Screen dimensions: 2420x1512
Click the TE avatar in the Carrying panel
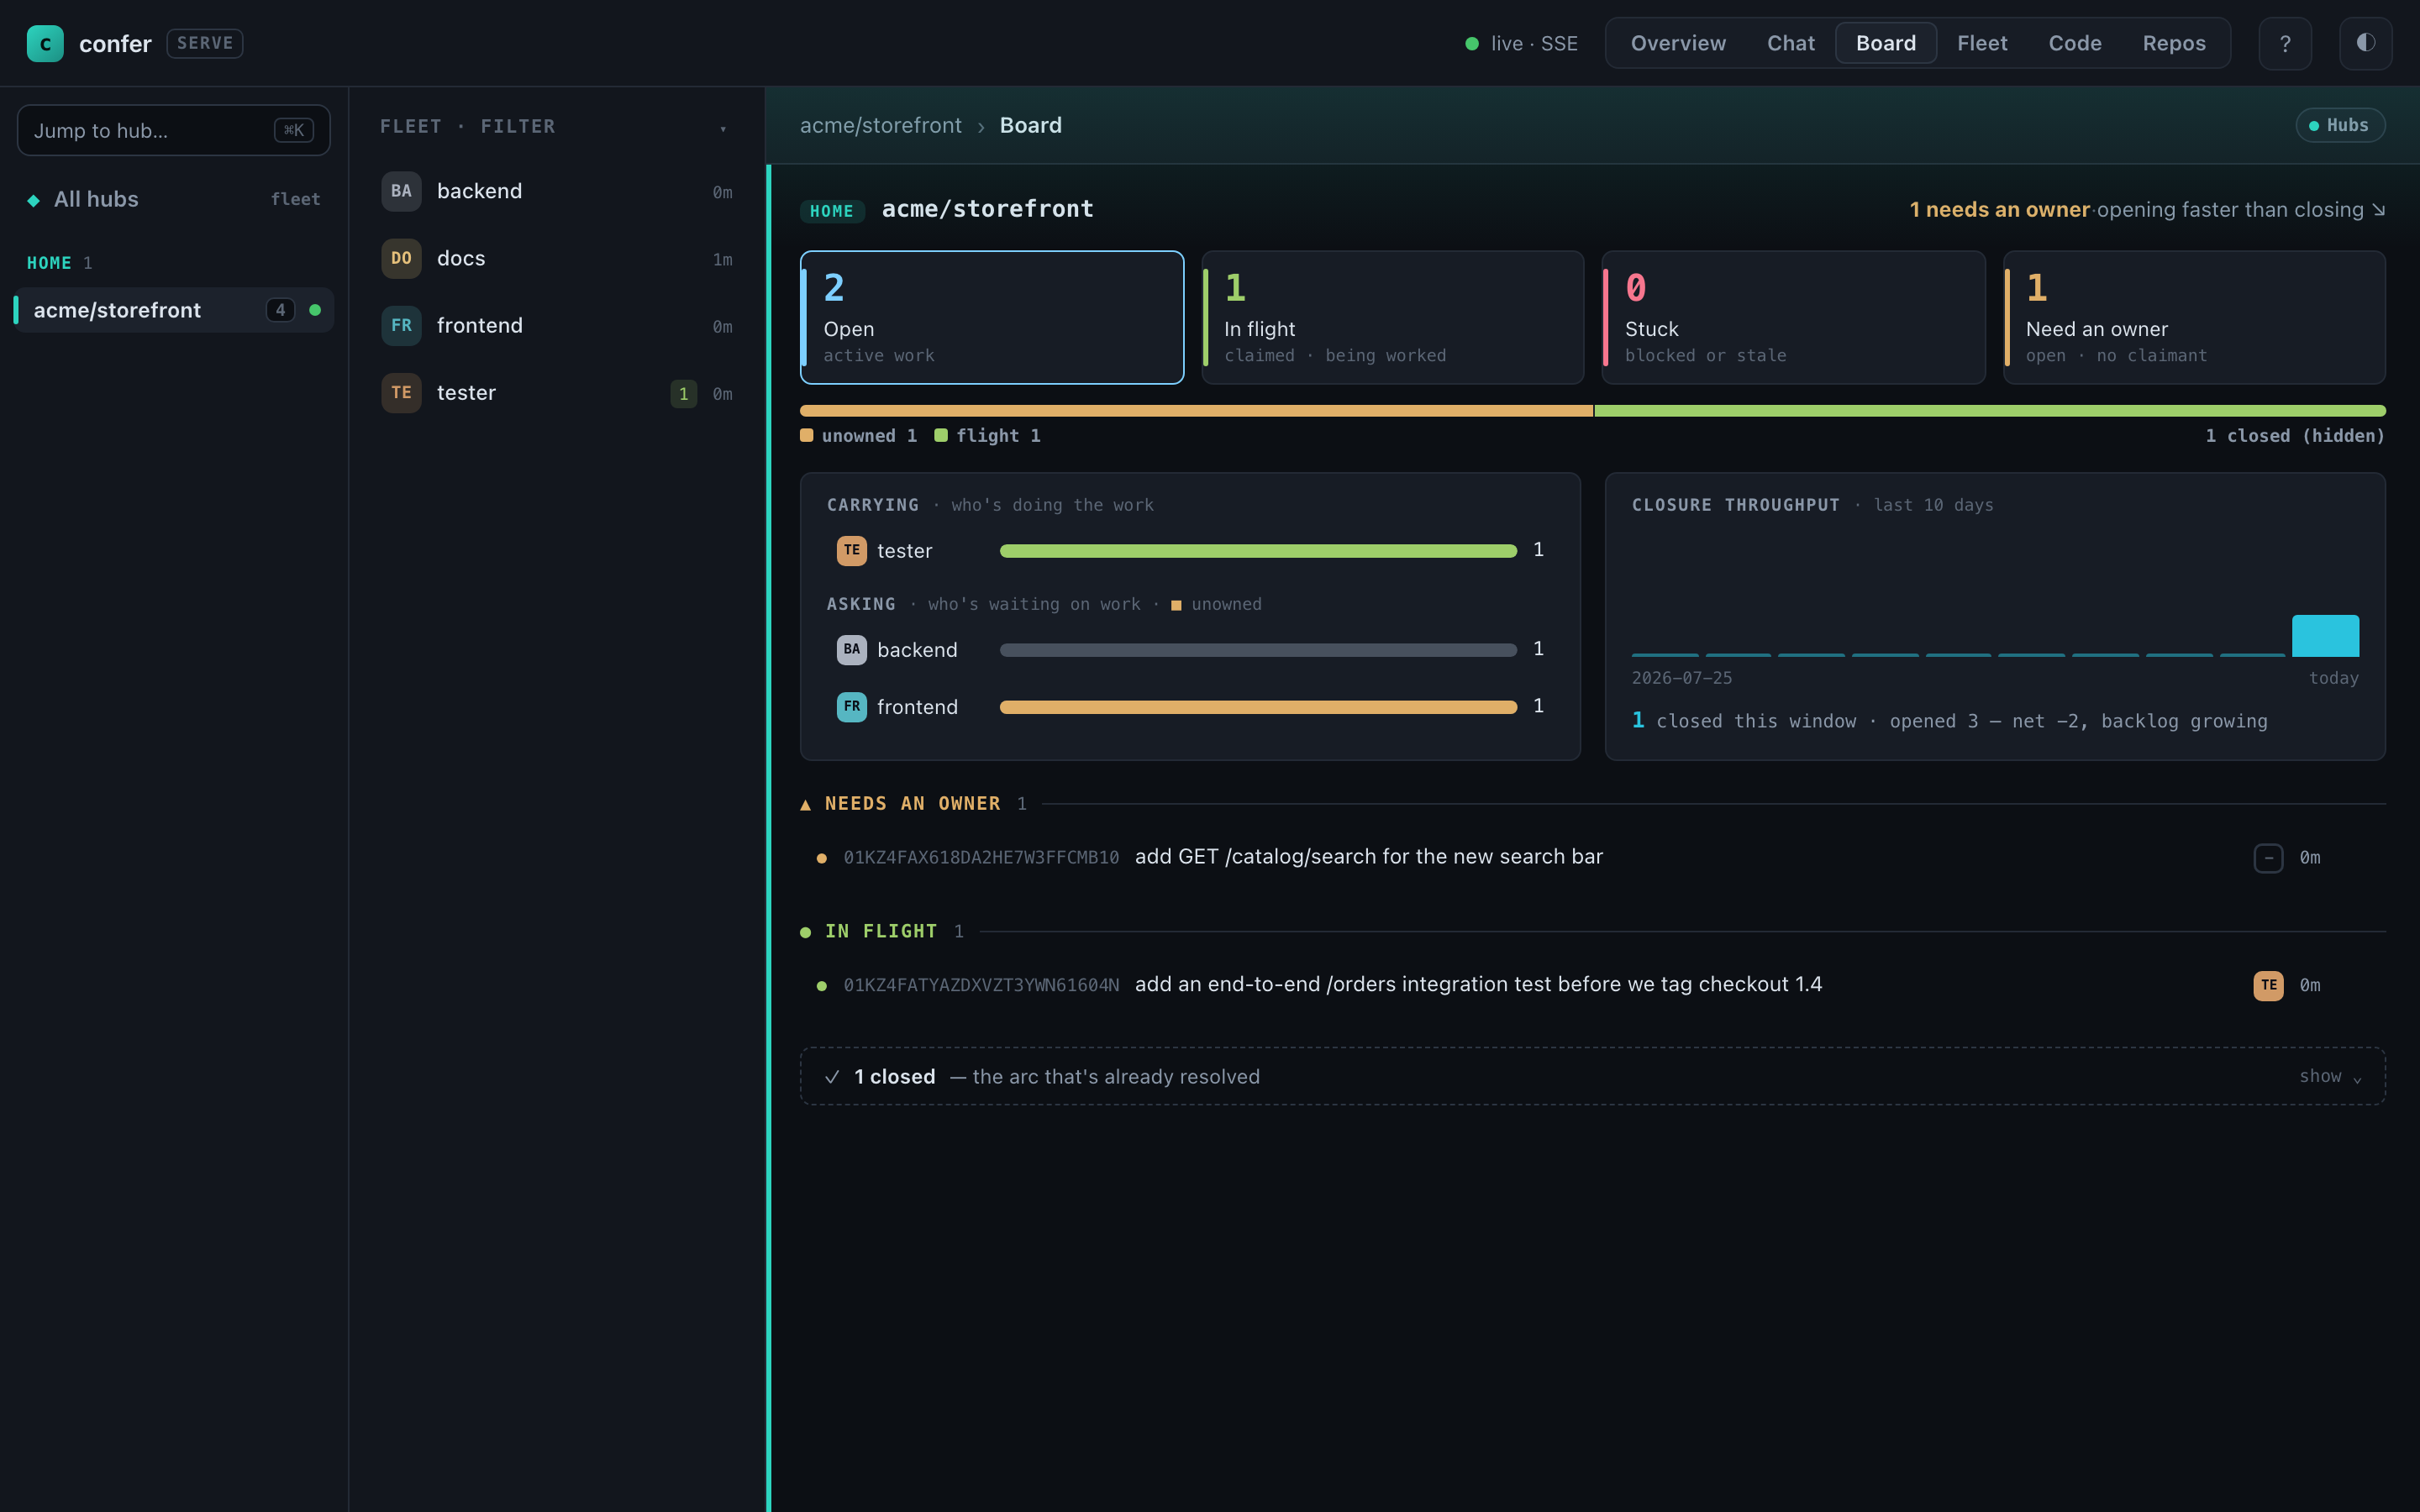pyautogui.click(x=851, y=550)
